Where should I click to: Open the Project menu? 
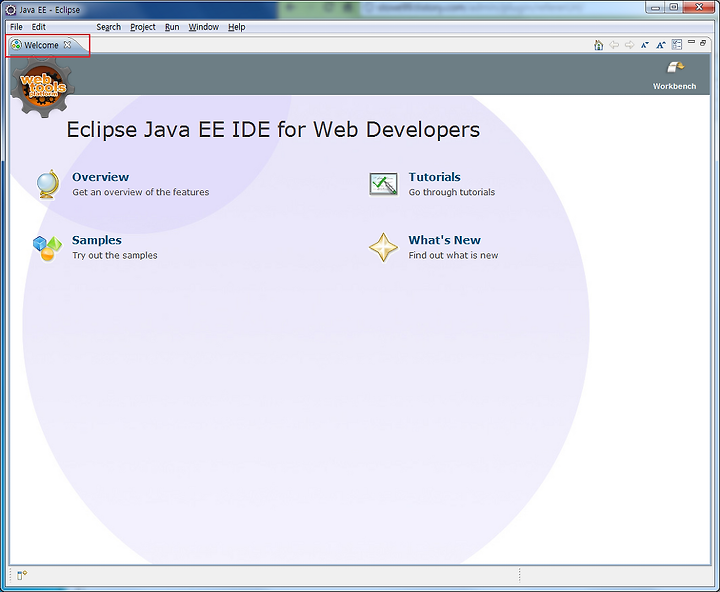143,27
